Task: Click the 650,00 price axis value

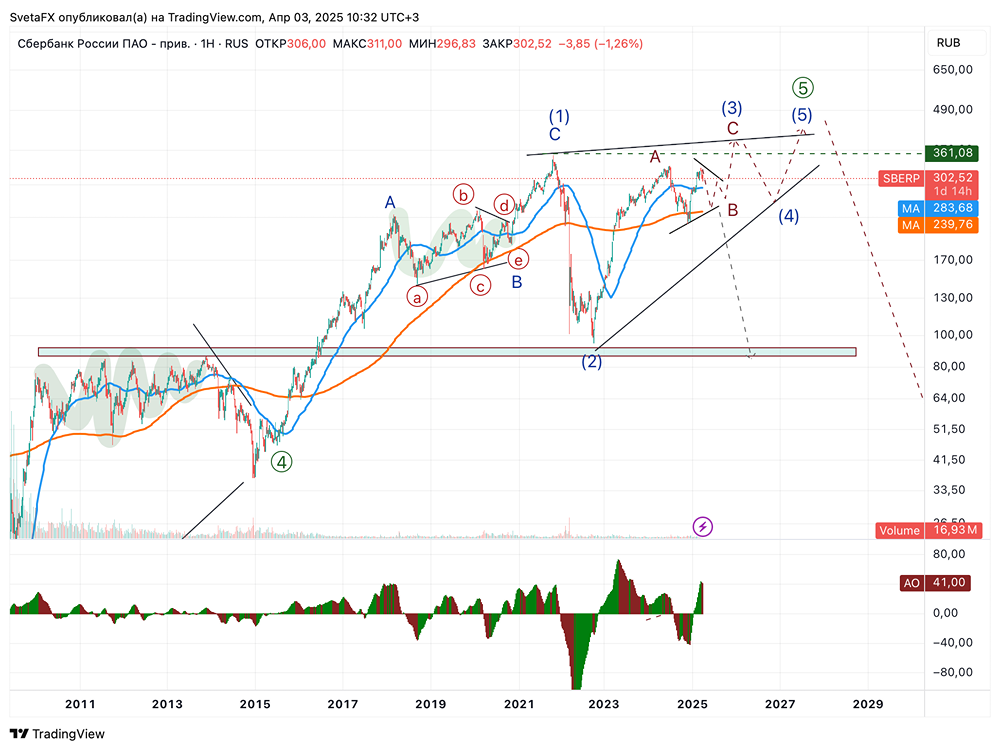Action: point(953,69)
